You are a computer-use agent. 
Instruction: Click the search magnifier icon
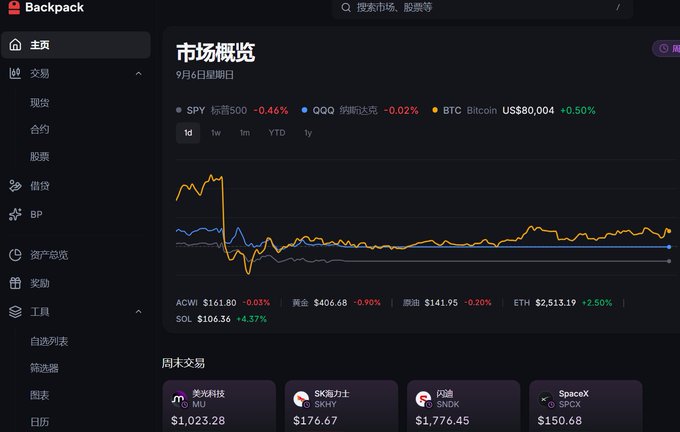pos(346,7)
